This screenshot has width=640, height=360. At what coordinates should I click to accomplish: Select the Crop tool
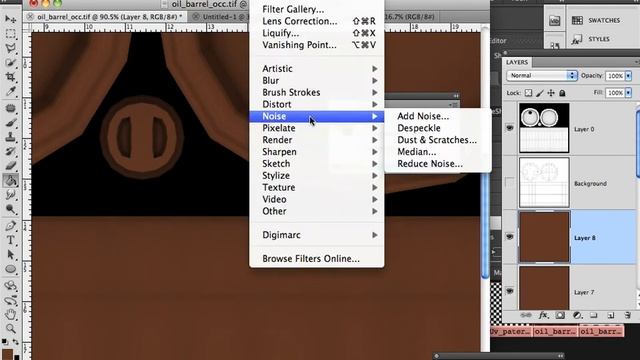[11, 77]
